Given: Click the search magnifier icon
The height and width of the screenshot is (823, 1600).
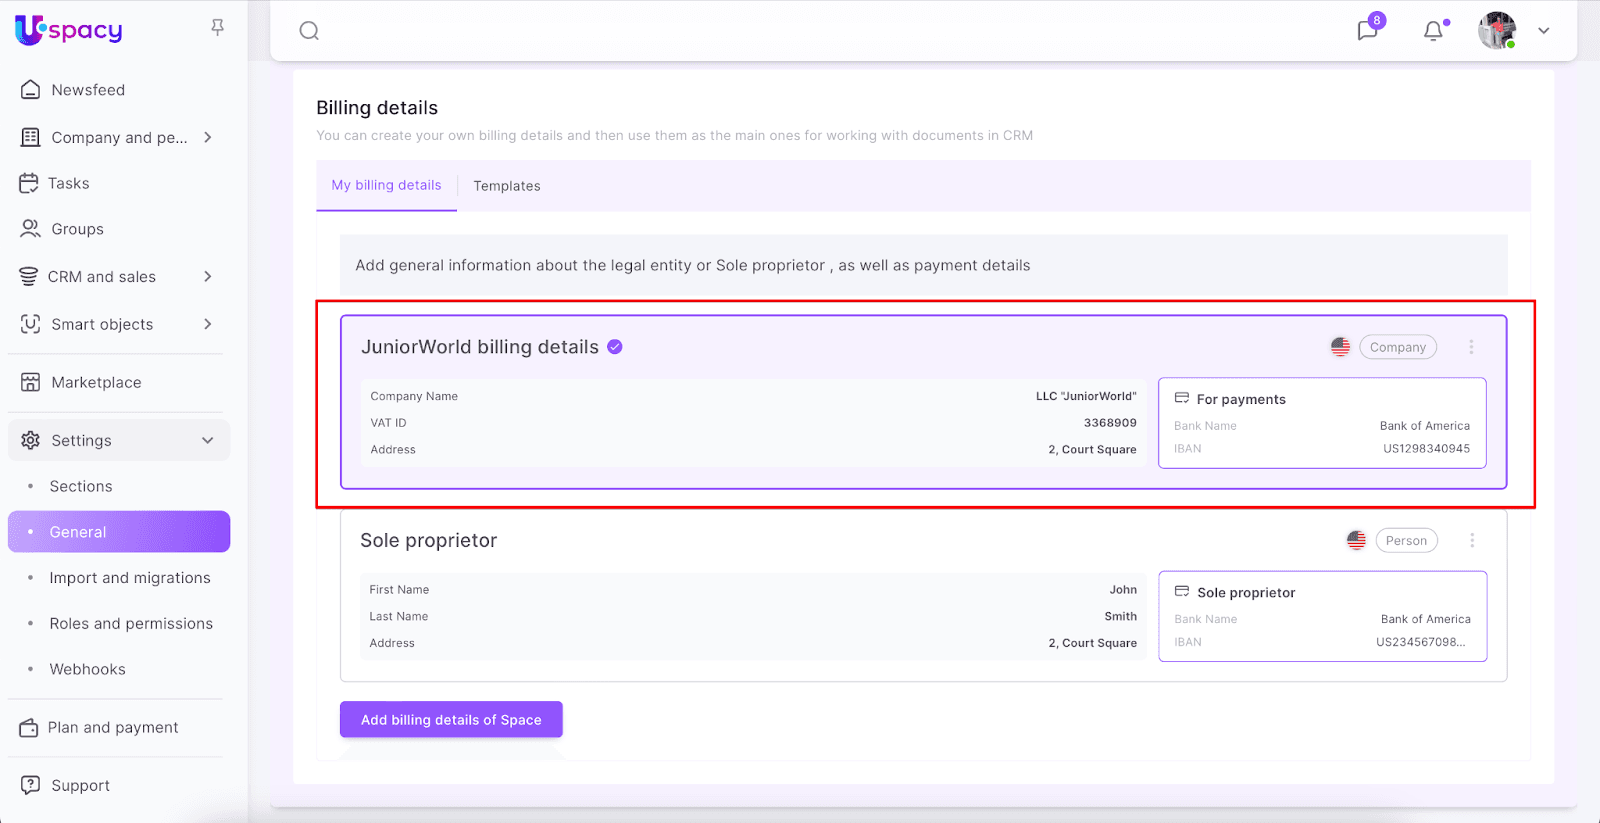Looking at the screenshot, I should click(309, 31).
